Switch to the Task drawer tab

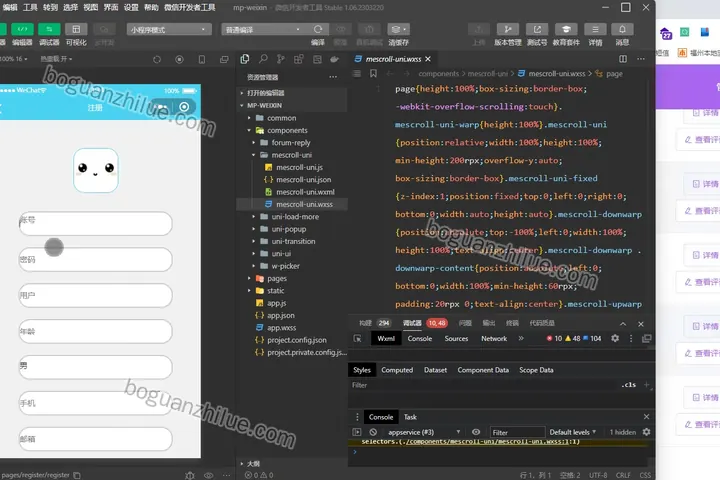point(410,417)
